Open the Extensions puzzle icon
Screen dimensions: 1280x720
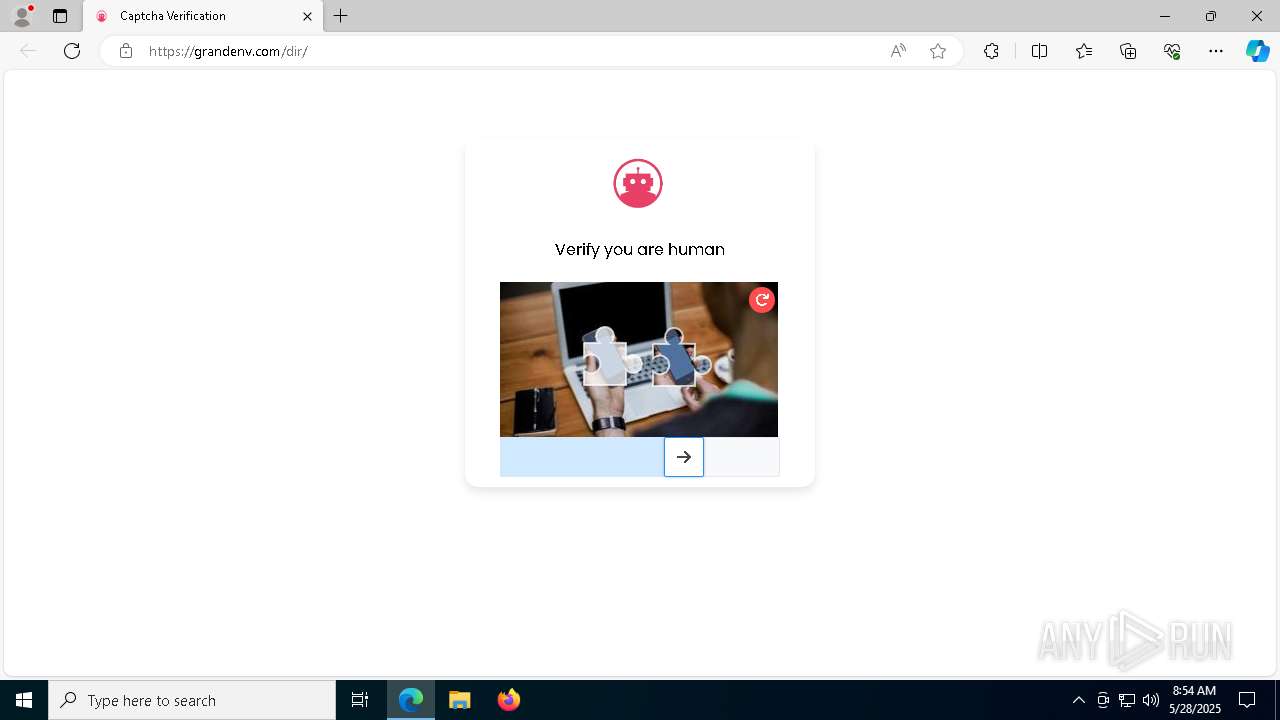point(991,51)
